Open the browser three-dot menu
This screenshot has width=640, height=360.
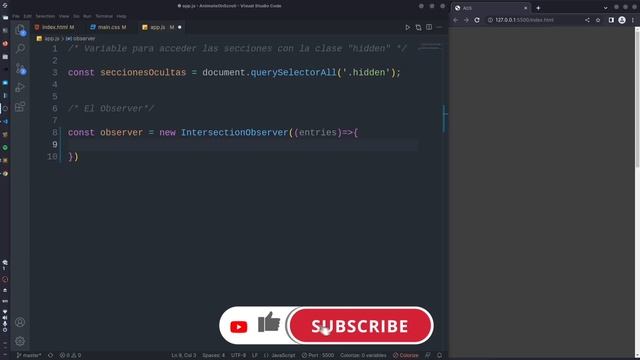point(633,20)
